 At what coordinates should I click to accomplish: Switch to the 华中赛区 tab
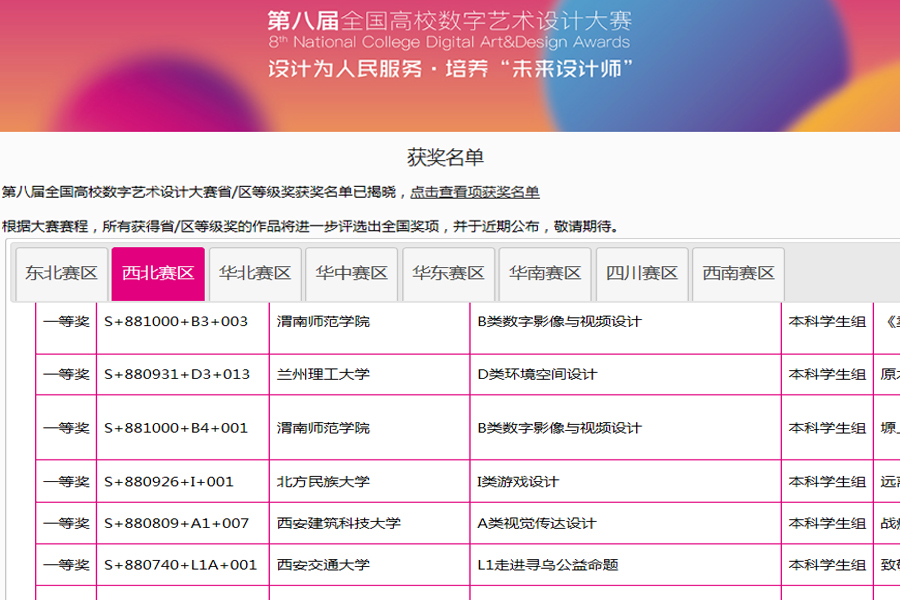click(x=351, y=273)
